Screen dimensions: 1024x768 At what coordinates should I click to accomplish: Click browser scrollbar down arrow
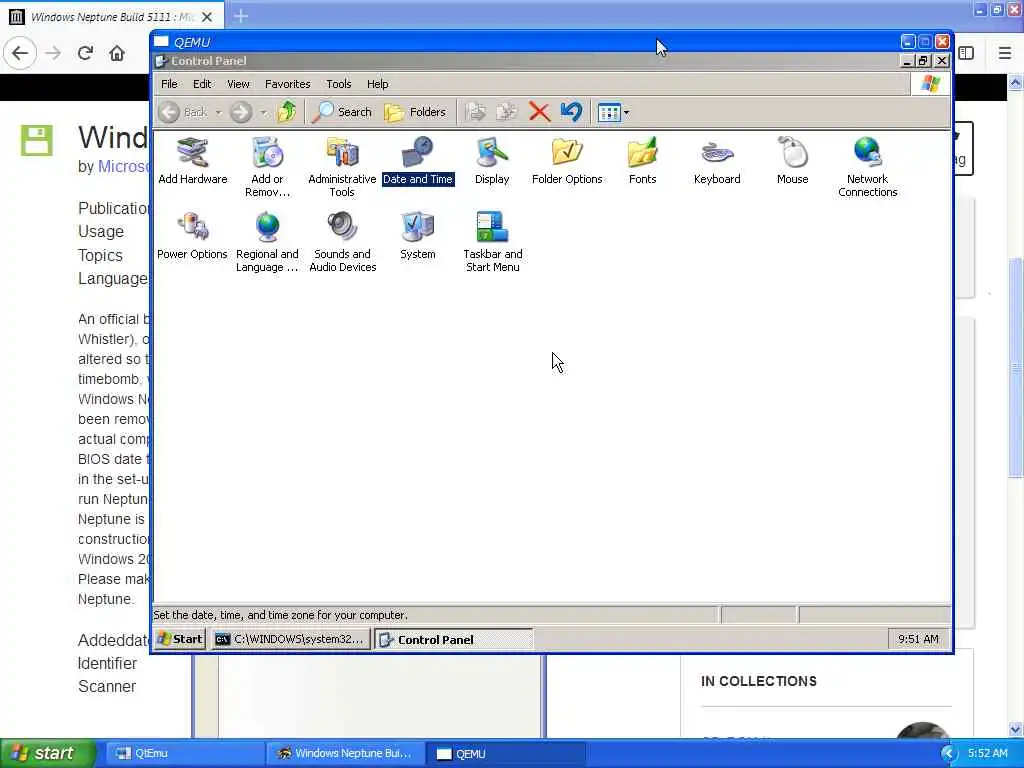(1016, 729)
